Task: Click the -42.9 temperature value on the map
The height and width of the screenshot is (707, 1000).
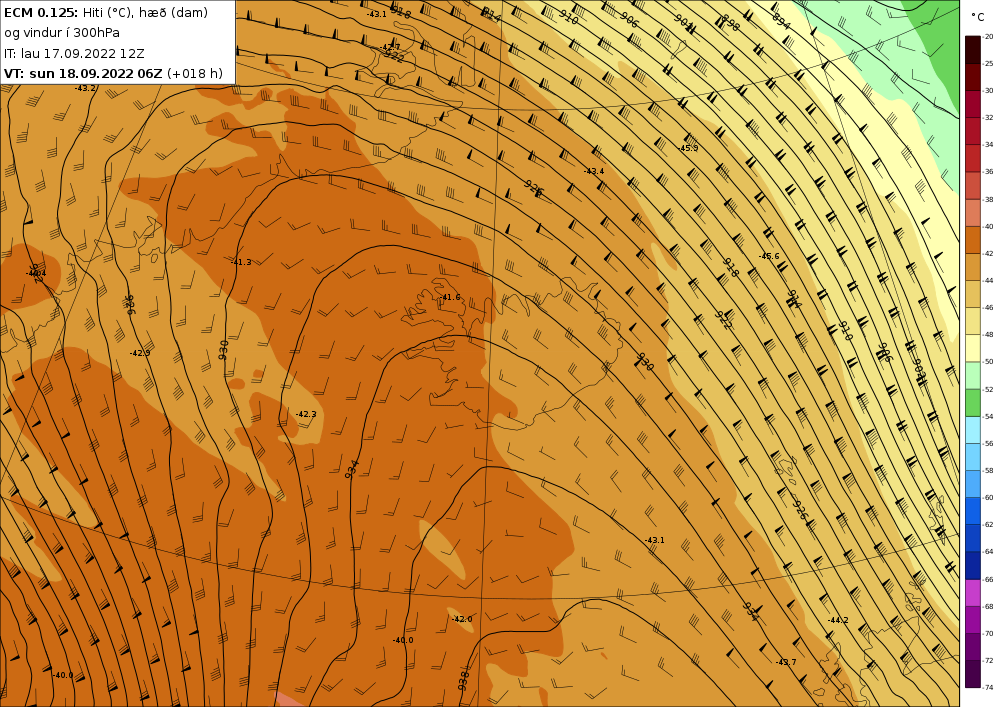Action: click(x=140, y=353)
